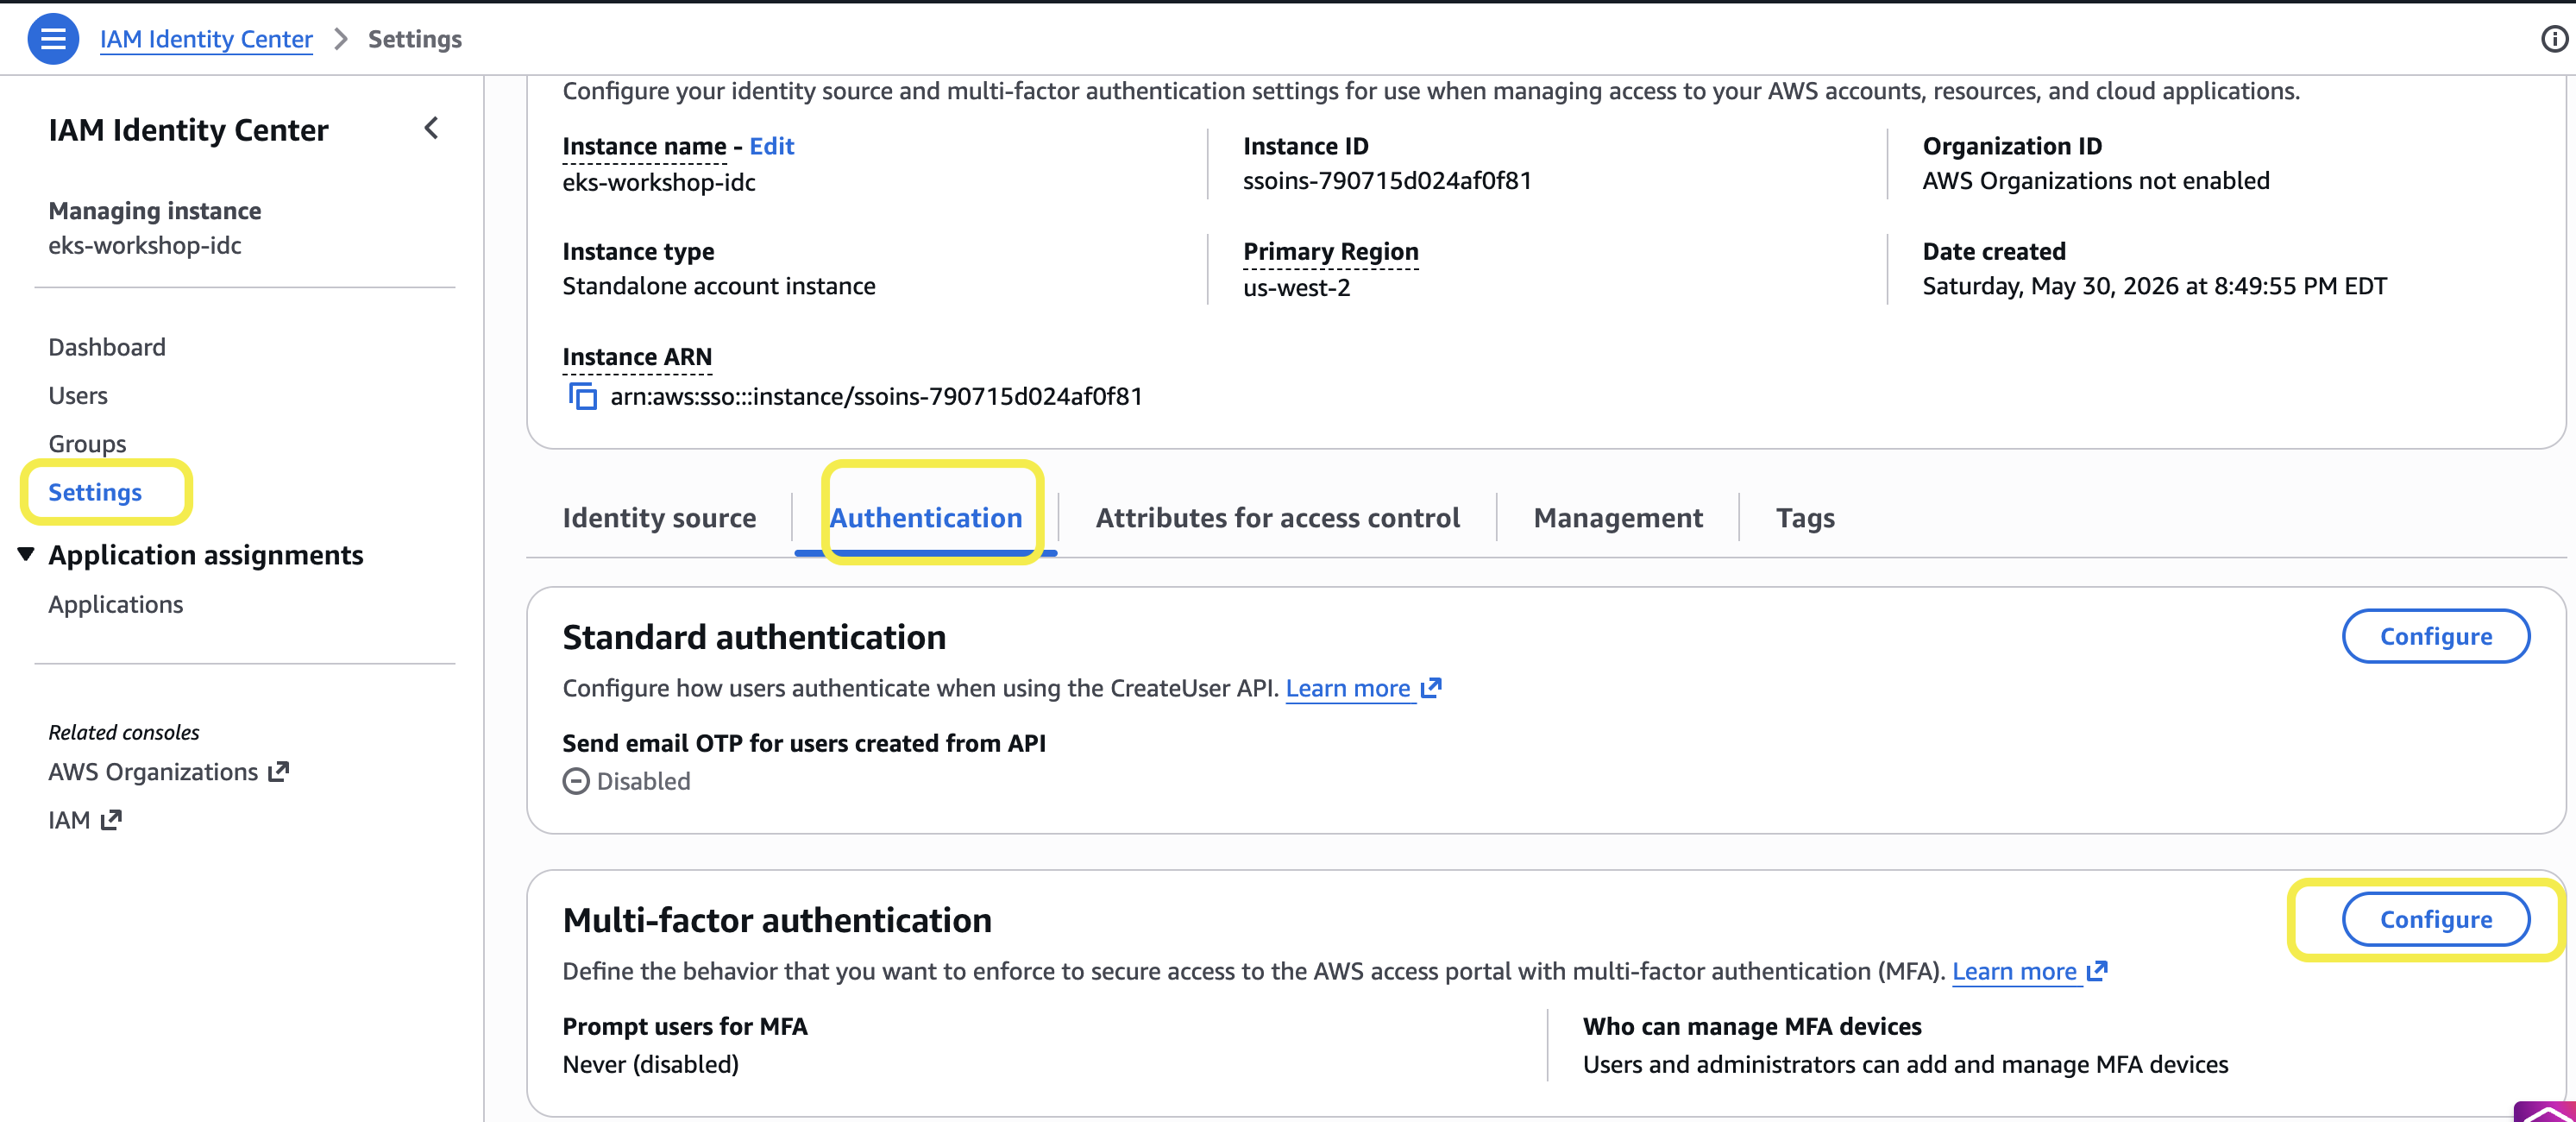Open Dashboard in the sidebar

pyautogui.click(x=107, y=347)
